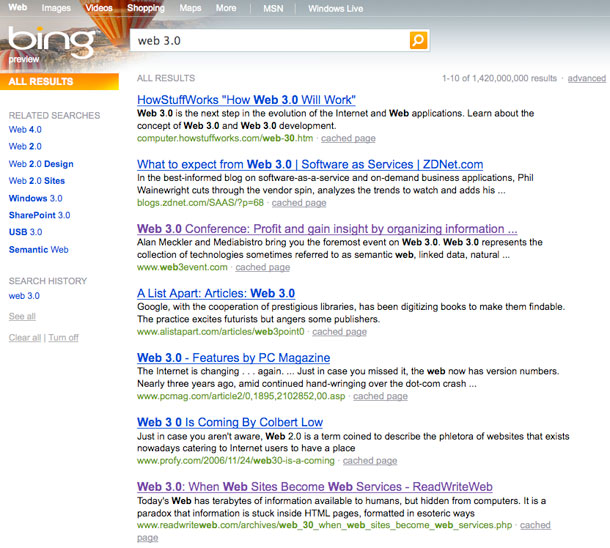Click the Bing preview logo
Screen dimensions: 610x548
tap(38, 44)
